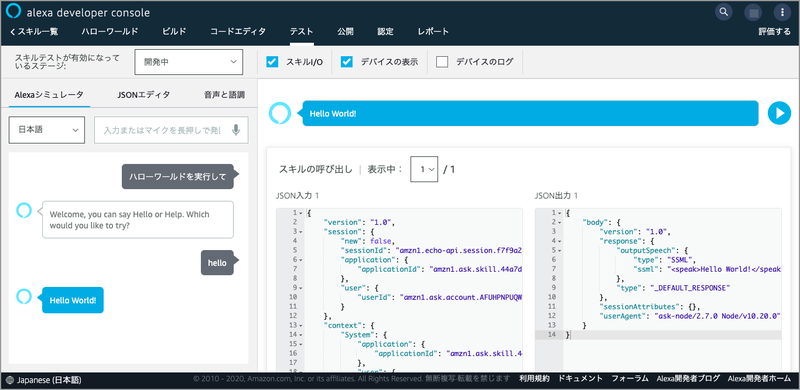
Task: Enable the デバイスのログ checkbox
Action: (442, 62)
